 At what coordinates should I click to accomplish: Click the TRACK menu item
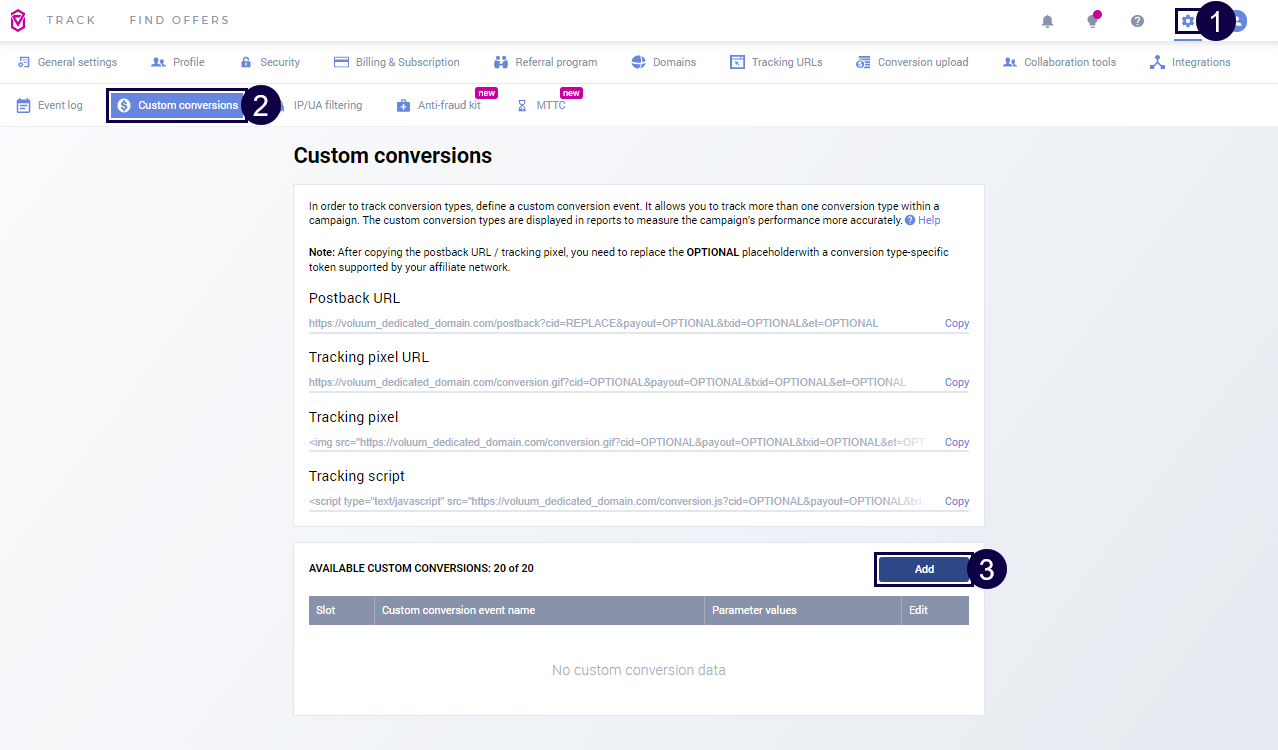tap(71, 20)
